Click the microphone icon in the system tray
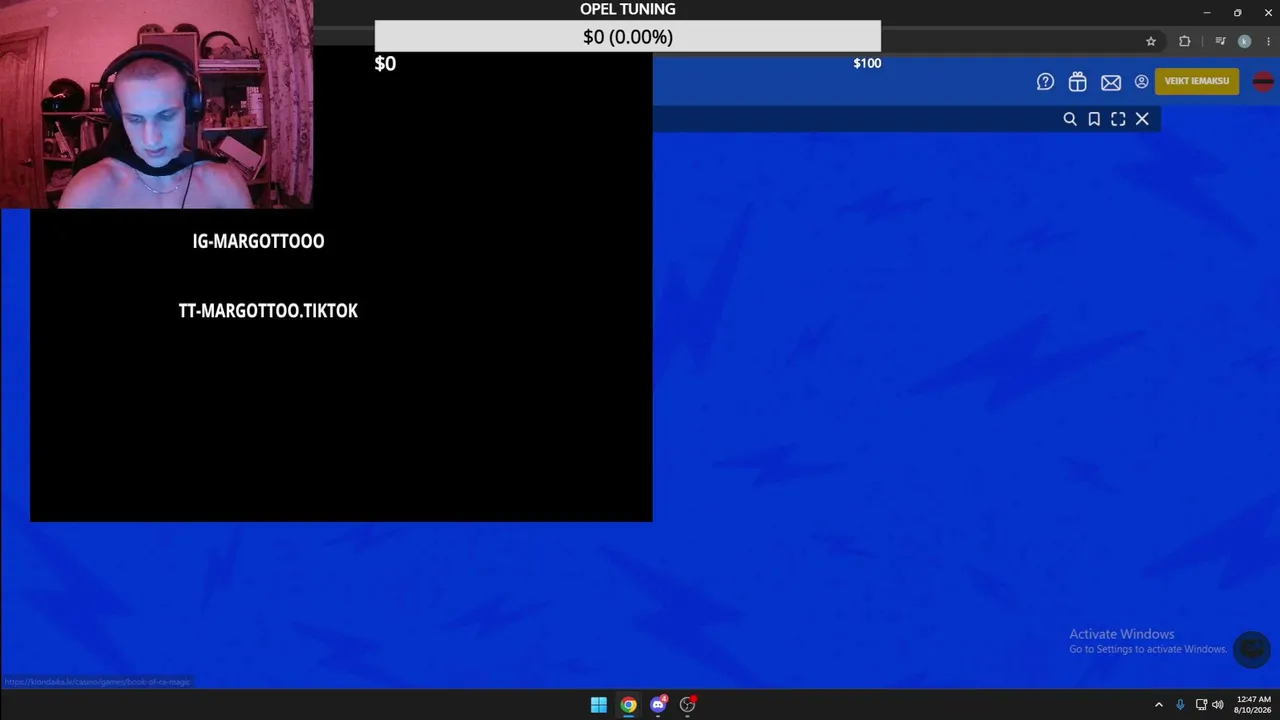1280x720 pixels. [x=1180, y=705]
